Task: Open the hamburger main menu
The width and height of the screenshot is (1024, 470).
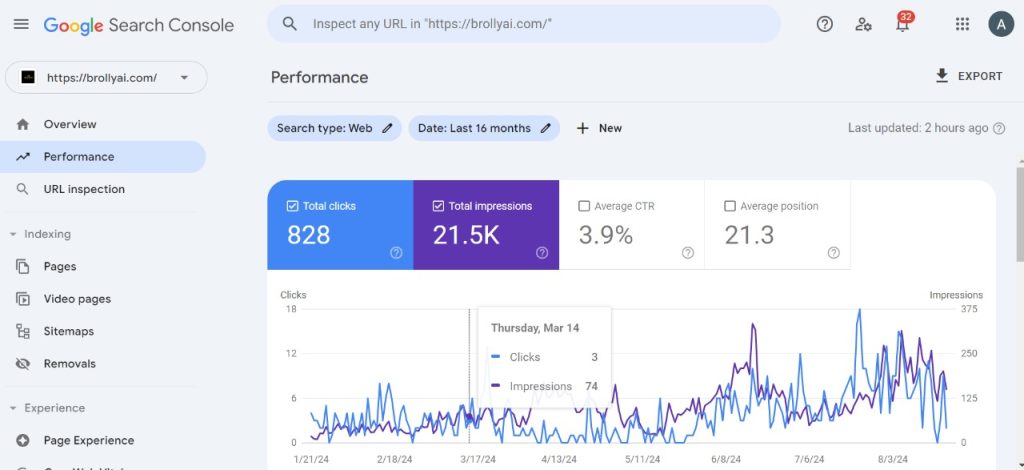Action: pyautogui.click(x=21, y=24)
